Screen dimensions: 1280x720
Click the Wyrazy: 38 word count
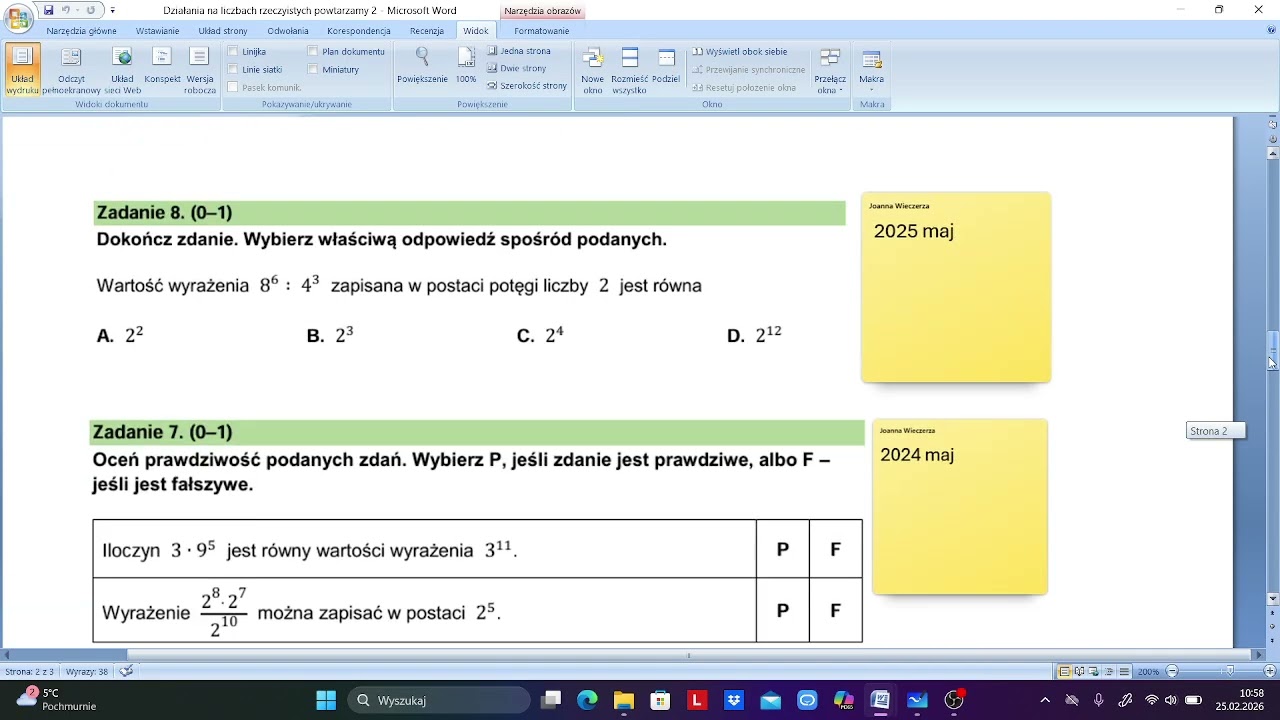pos(87,672)
